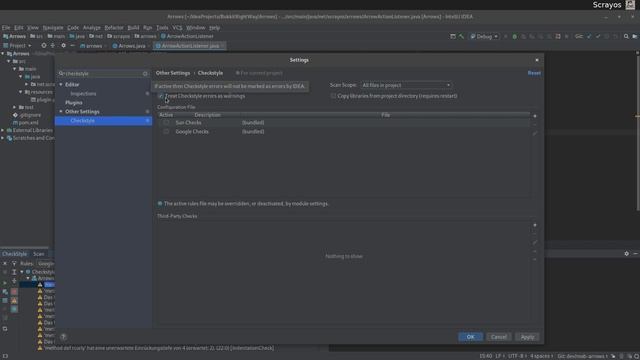
Task: Enable Copy libraries from project directory checkbox
Action: (333, 96)
